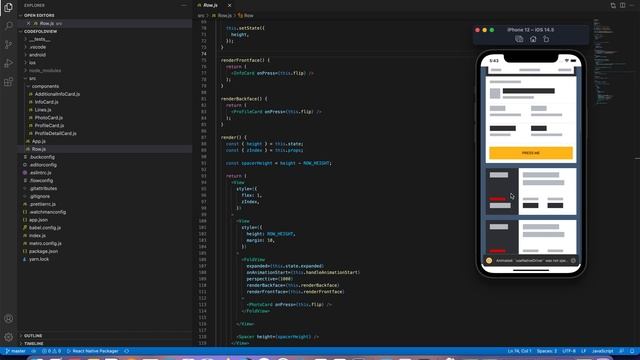Open .editorconfig file
The image size is (640, 360).
43,165
